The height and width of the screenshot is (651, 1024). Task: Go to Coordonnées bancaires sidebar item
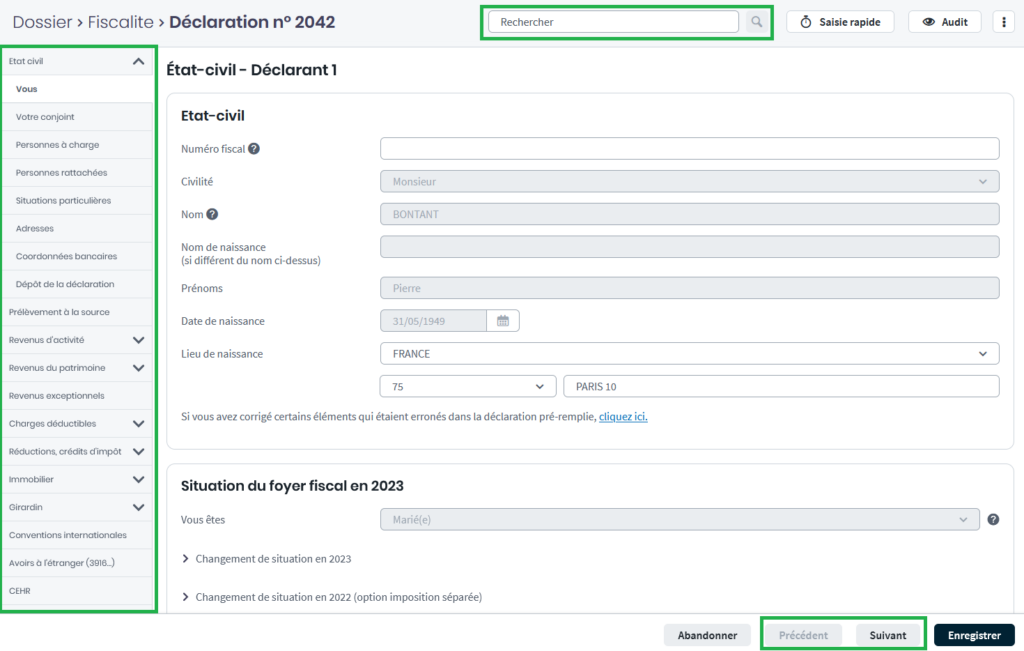click(66, 256)
